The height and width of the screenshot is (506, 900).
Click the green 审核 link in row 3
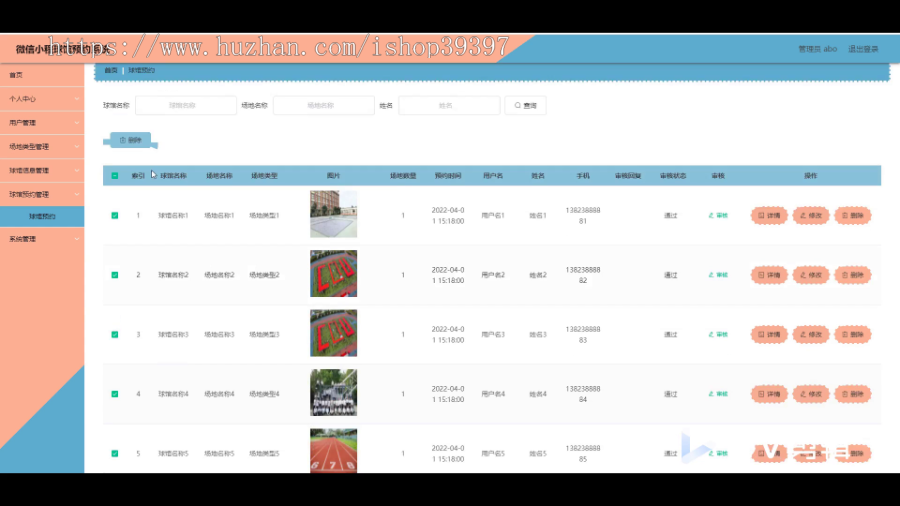(x=718, y=334)
